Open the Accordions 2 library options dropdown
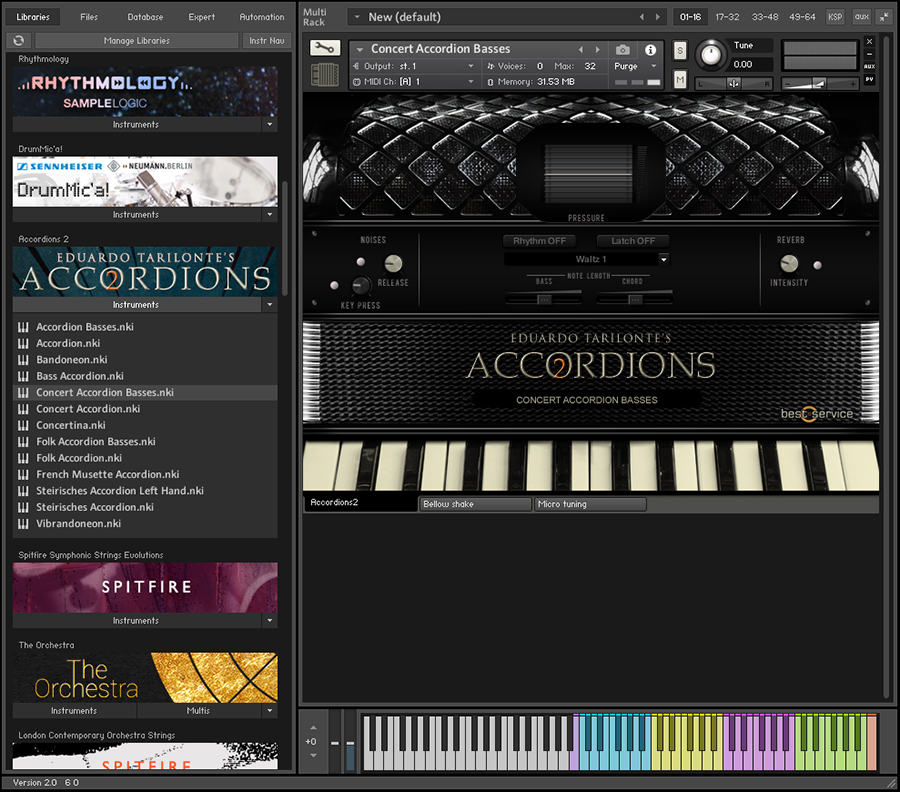 (x=270, y=305)
